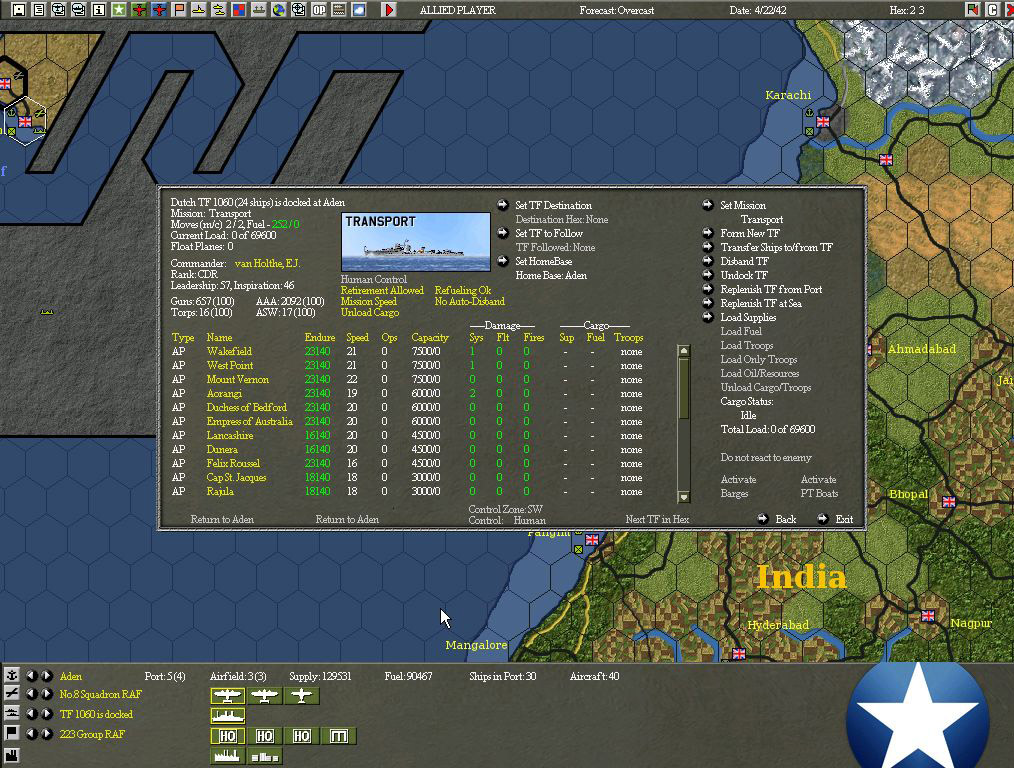Click the cloud weather toolbar icon
The width and height of the screenshot is (1014, 768).
pyautogui.click(x=359, y=10)
